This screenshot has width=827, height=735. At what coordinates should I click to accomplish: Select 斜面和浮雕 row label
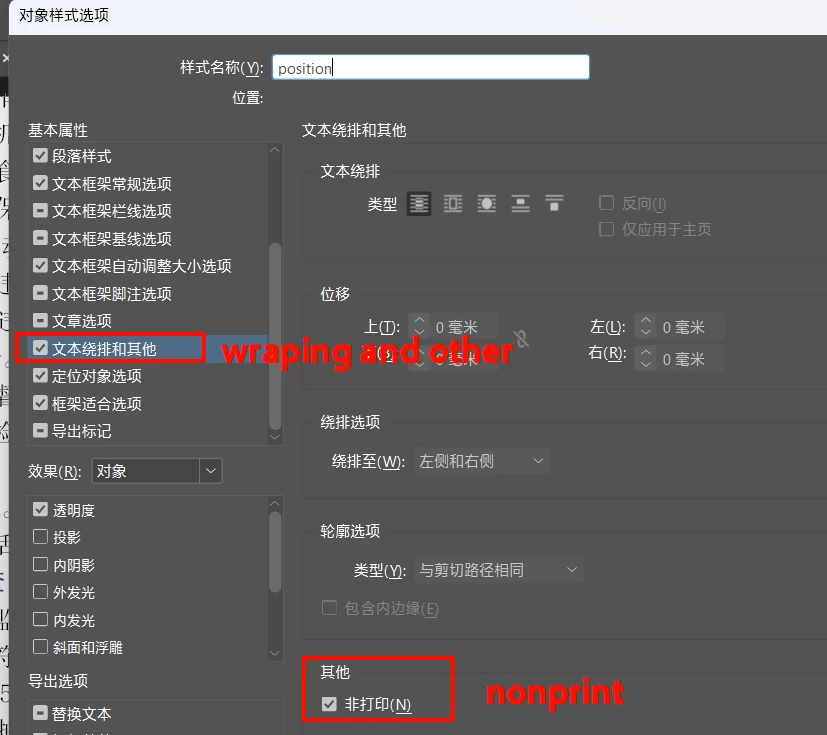coord(88,647)
